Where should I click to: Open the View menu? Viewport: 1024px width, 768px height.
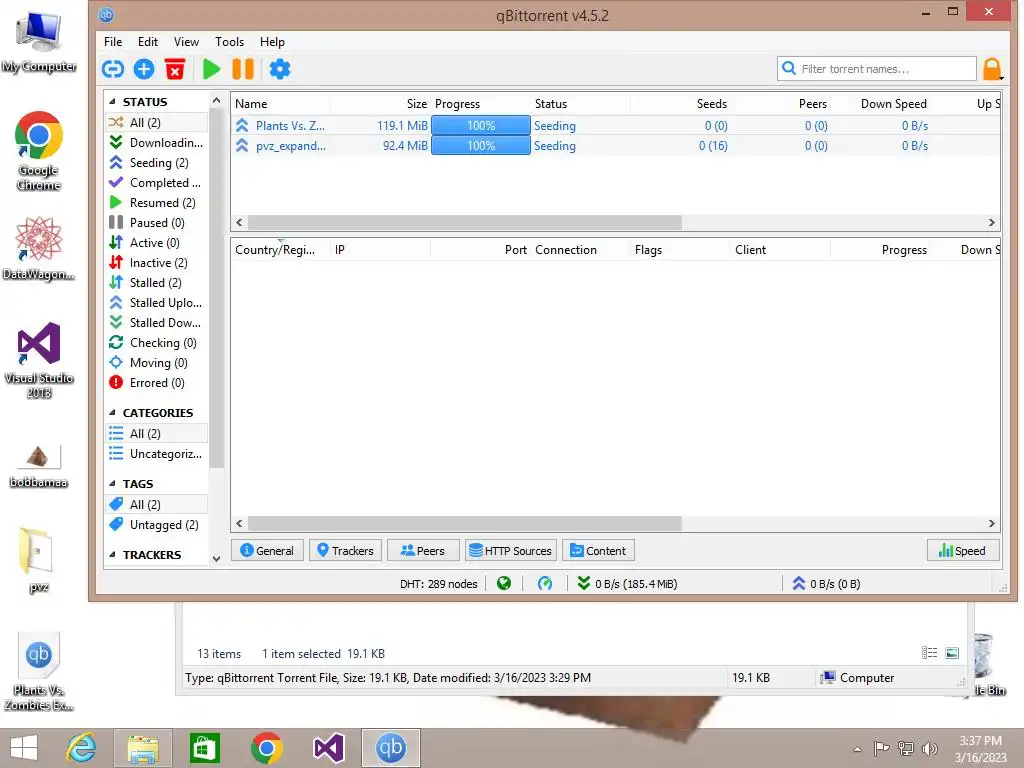pos(186,42)
